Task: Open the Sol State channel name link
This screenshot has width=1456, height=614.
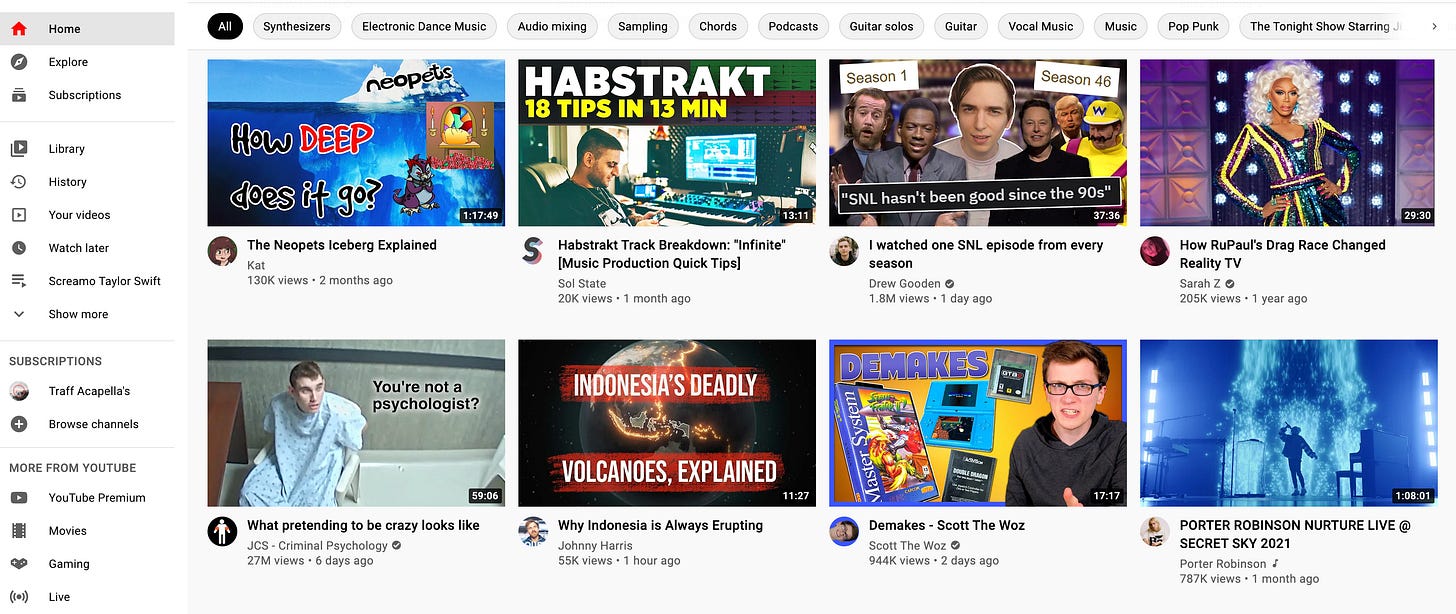Action: coord(582,284)
